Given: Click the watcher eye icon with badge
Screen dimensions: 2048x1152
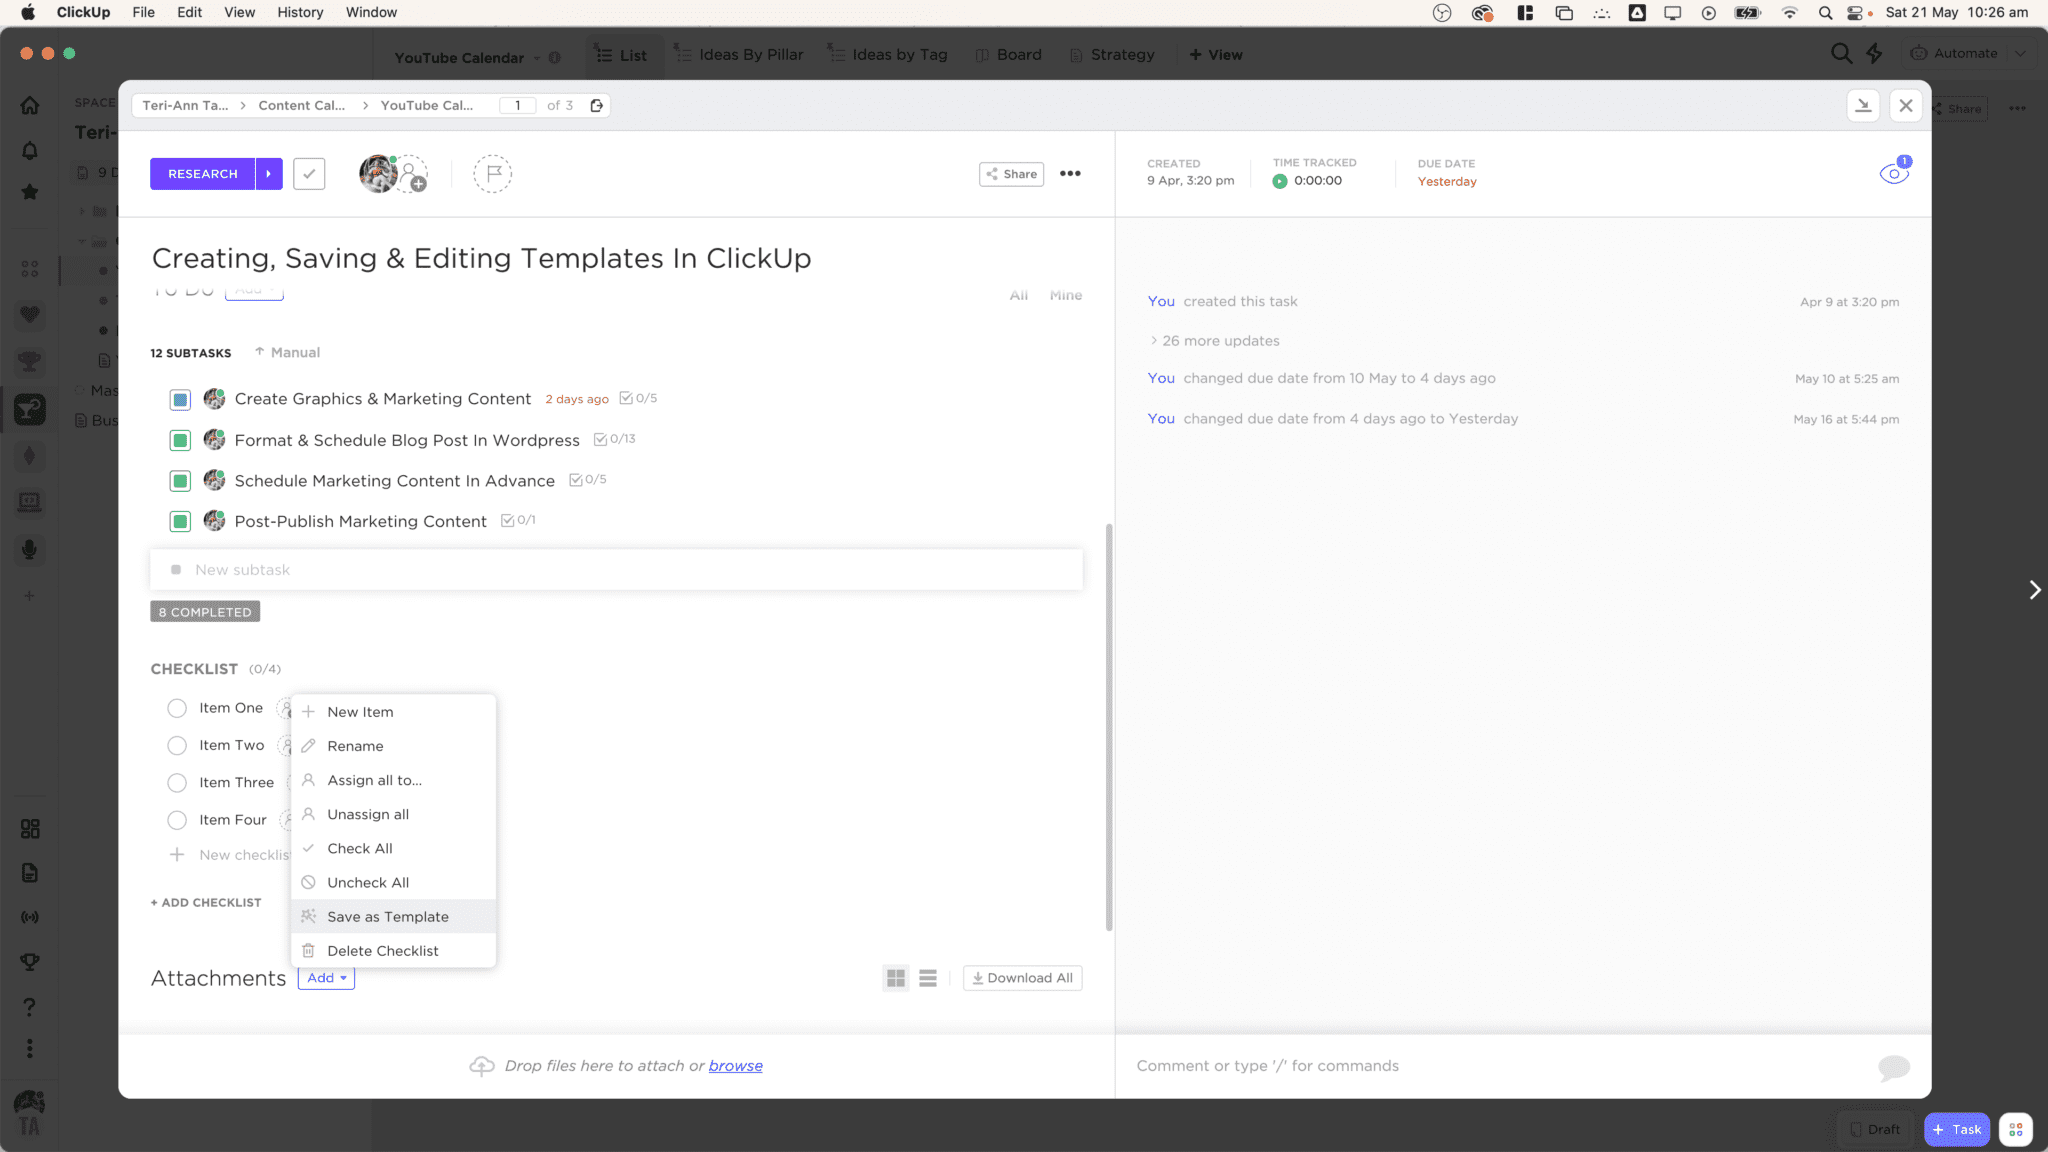Looking at the screenshot, I should click(x=1895, y=173).
